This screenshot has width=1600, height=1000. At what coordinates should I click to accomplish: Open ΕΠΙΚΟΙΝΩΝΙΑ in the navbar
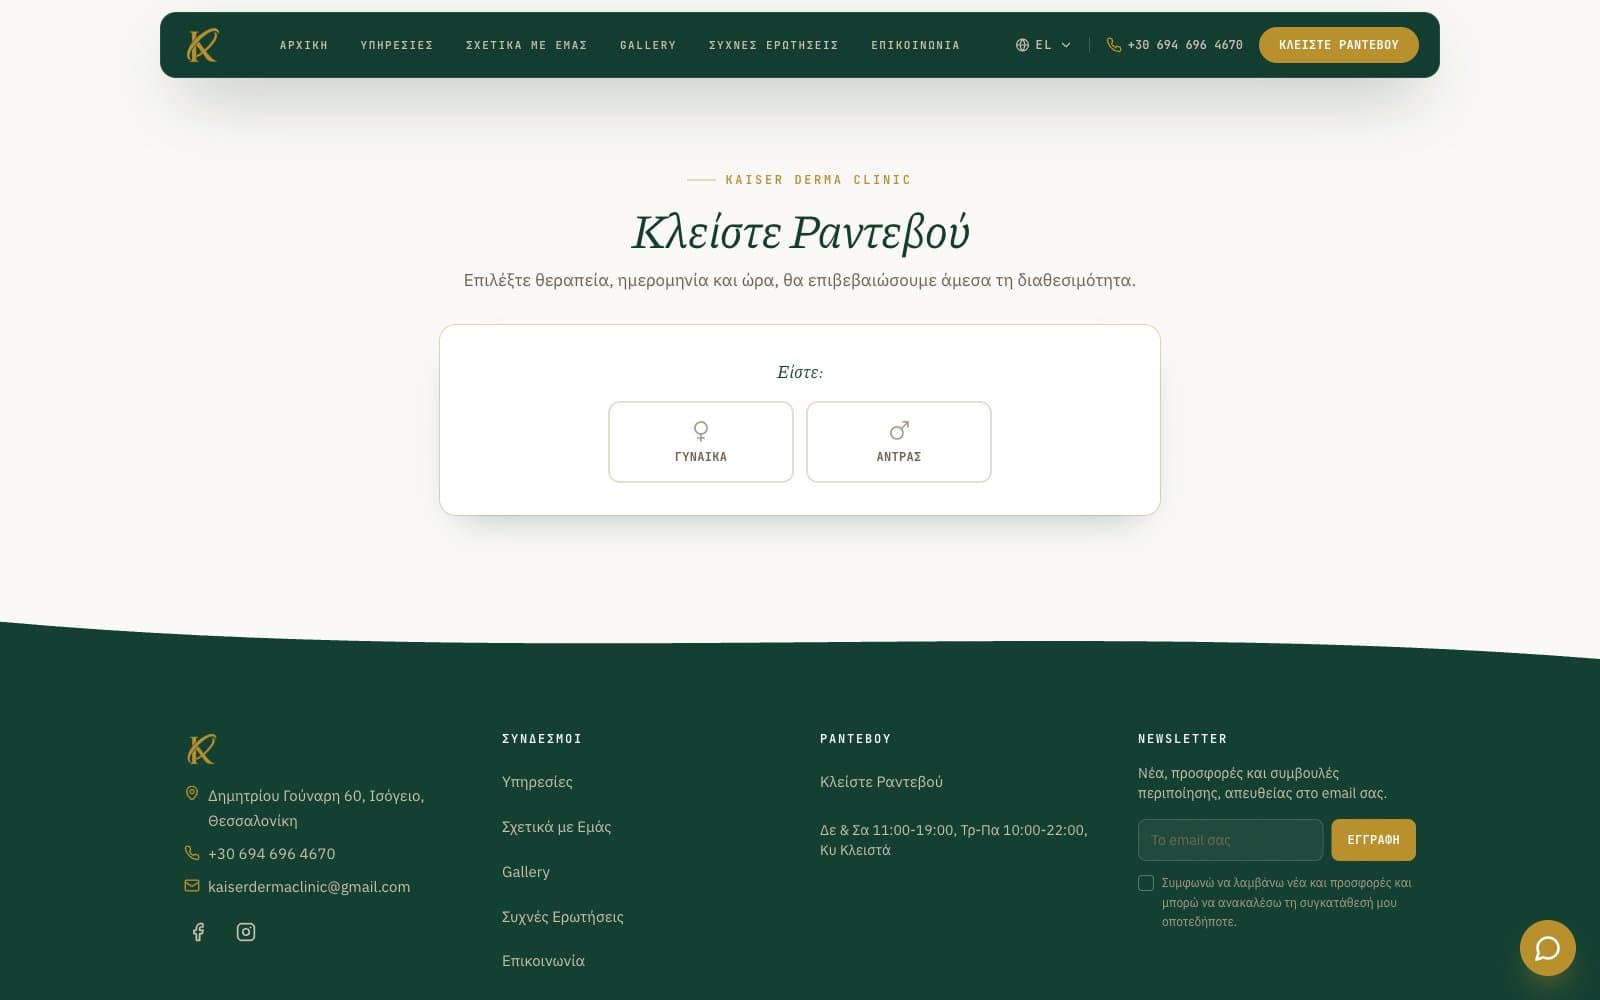(x=915, y=45)
